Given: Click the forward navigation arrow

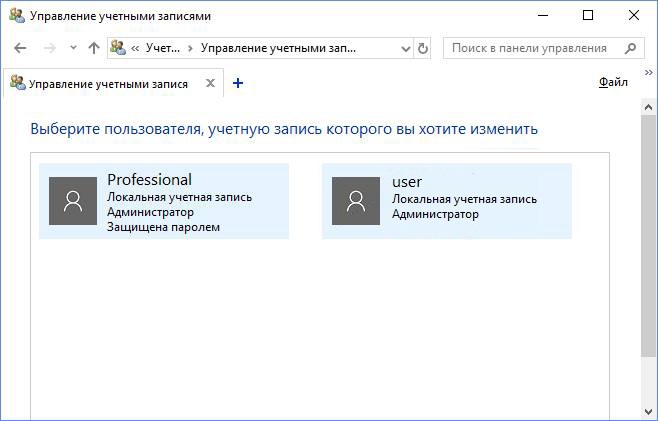Looking at the screenshot, I should 50,48.
